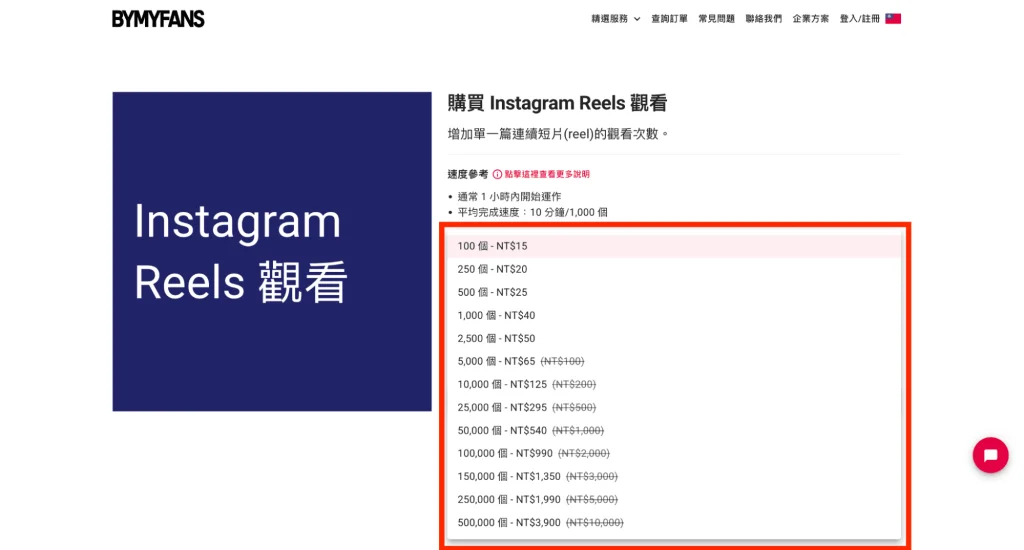The height and width of the screenshot is (550, 1024).
Task: Select the 100 個 - NT$15 option
Action: point(673,246)
